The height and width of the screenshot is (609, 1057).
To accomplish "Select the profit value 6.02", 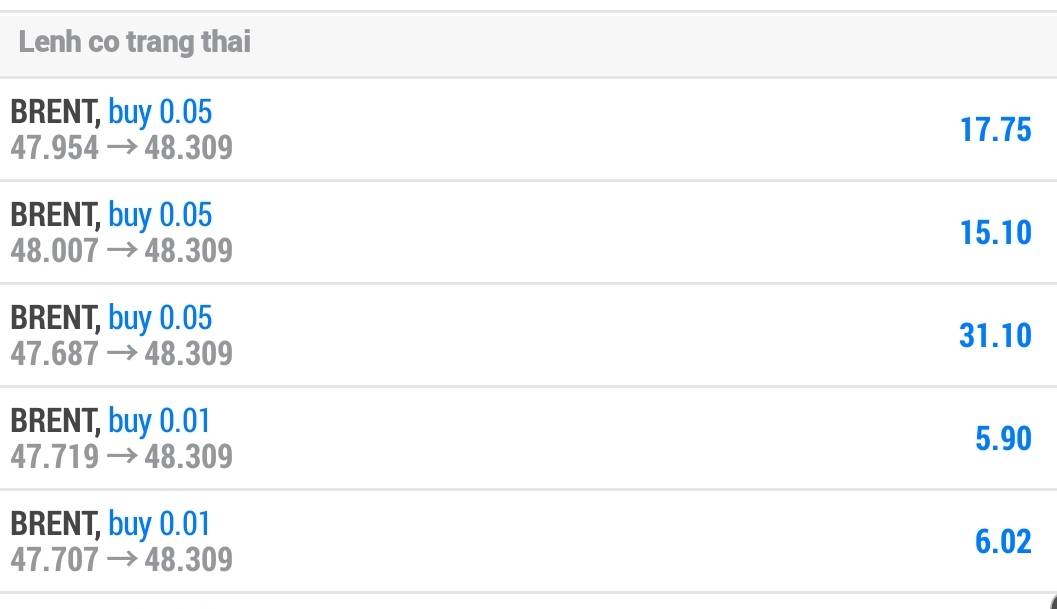I will (x=1003, y=541).
